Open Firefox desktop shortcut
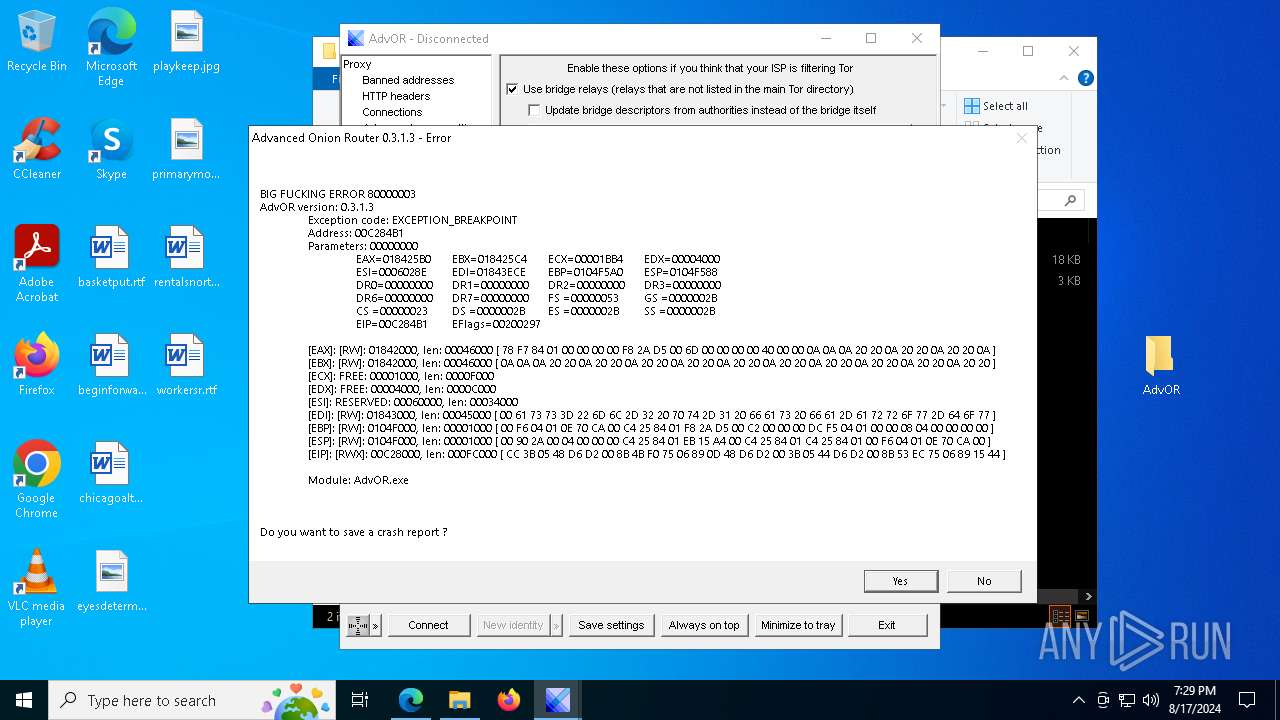Image resolution: width=1280 pixels, height=720 pixels. (37, 365)
